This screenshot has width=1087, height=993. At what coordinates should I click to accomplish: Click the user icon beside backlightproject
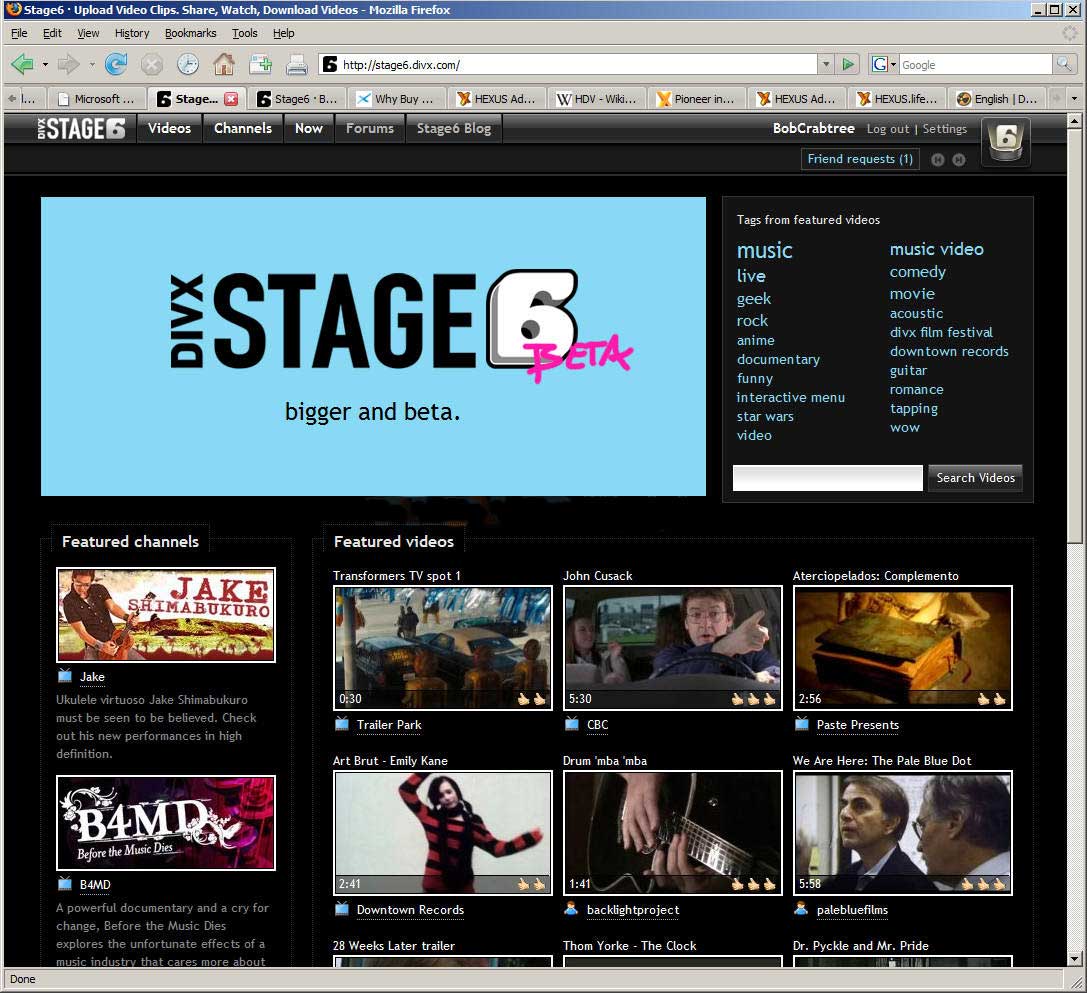(571, 908)
